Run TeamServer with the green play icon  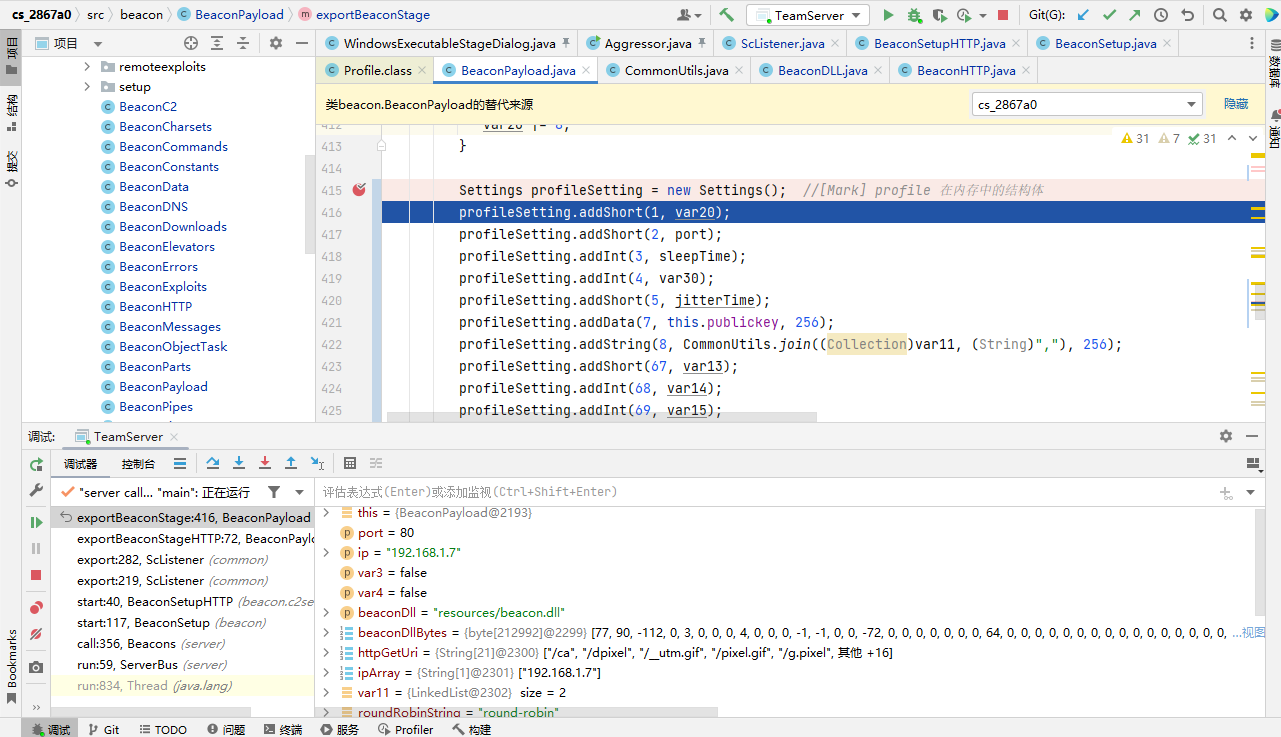click(888, 15)
